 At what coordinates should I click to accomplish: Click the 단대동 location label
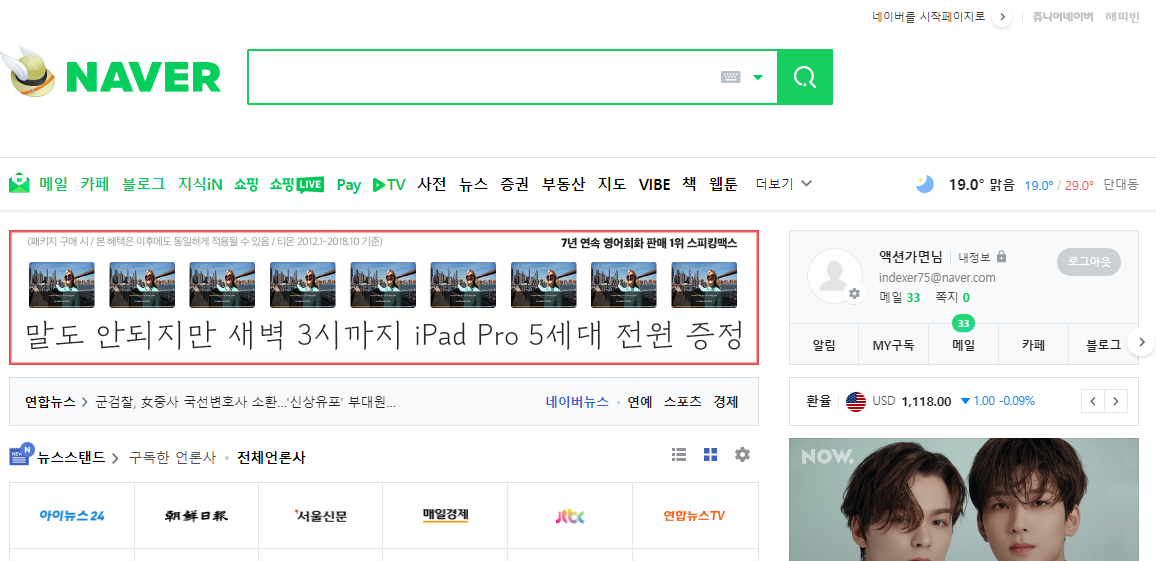click(1121, 184)
